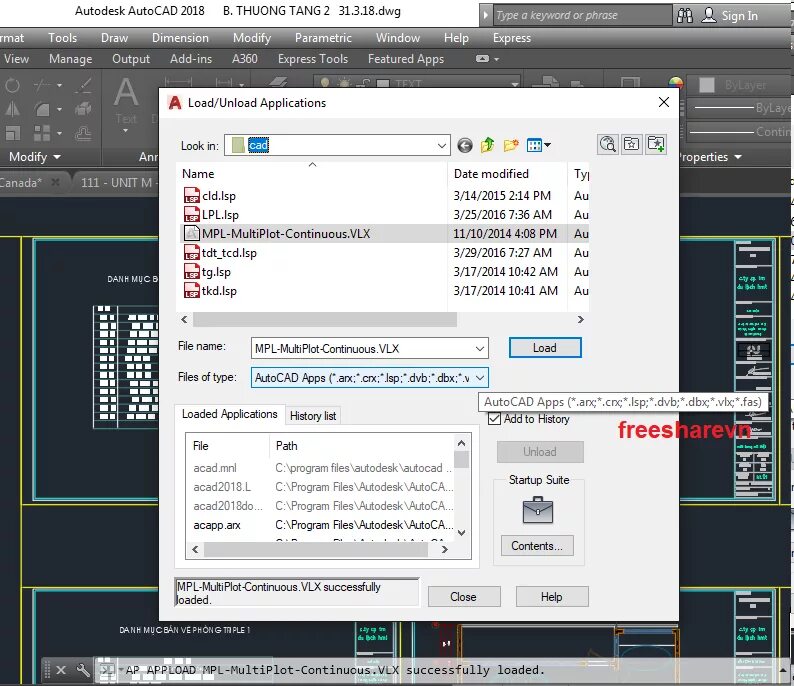Click the Startup Suite Contents button
This screenshot has width=794, height=686.
pyautogui.click(x=537, y=546)
